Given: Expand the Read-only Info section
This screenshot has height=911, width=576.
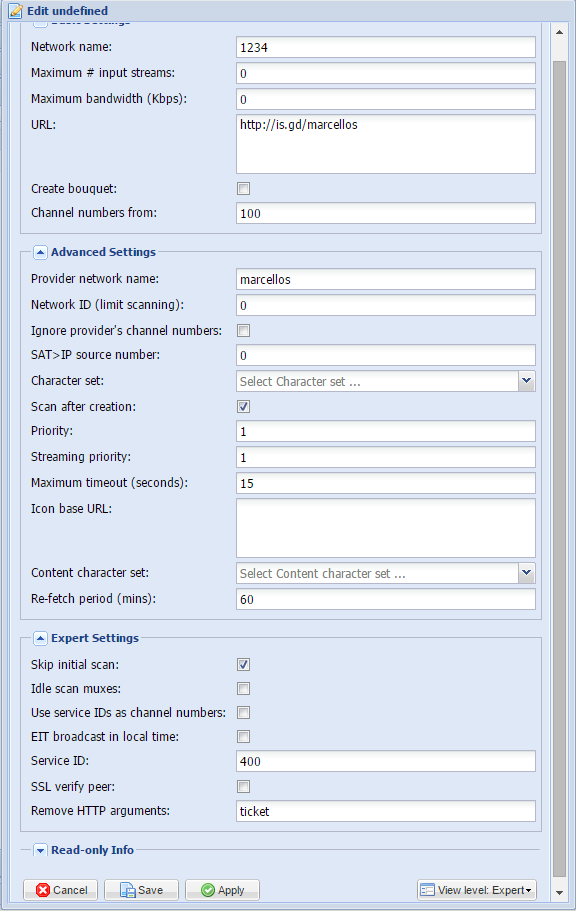Looking at the screenshot, I should coord(40,850).
